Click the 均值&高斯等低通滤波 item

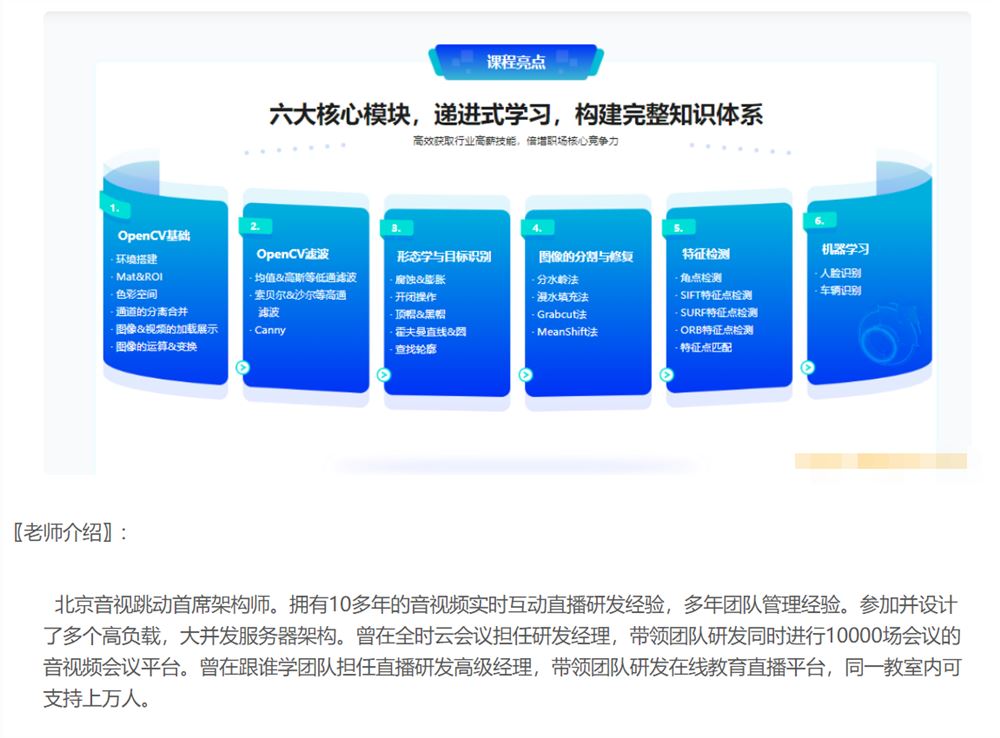(305, 277)
